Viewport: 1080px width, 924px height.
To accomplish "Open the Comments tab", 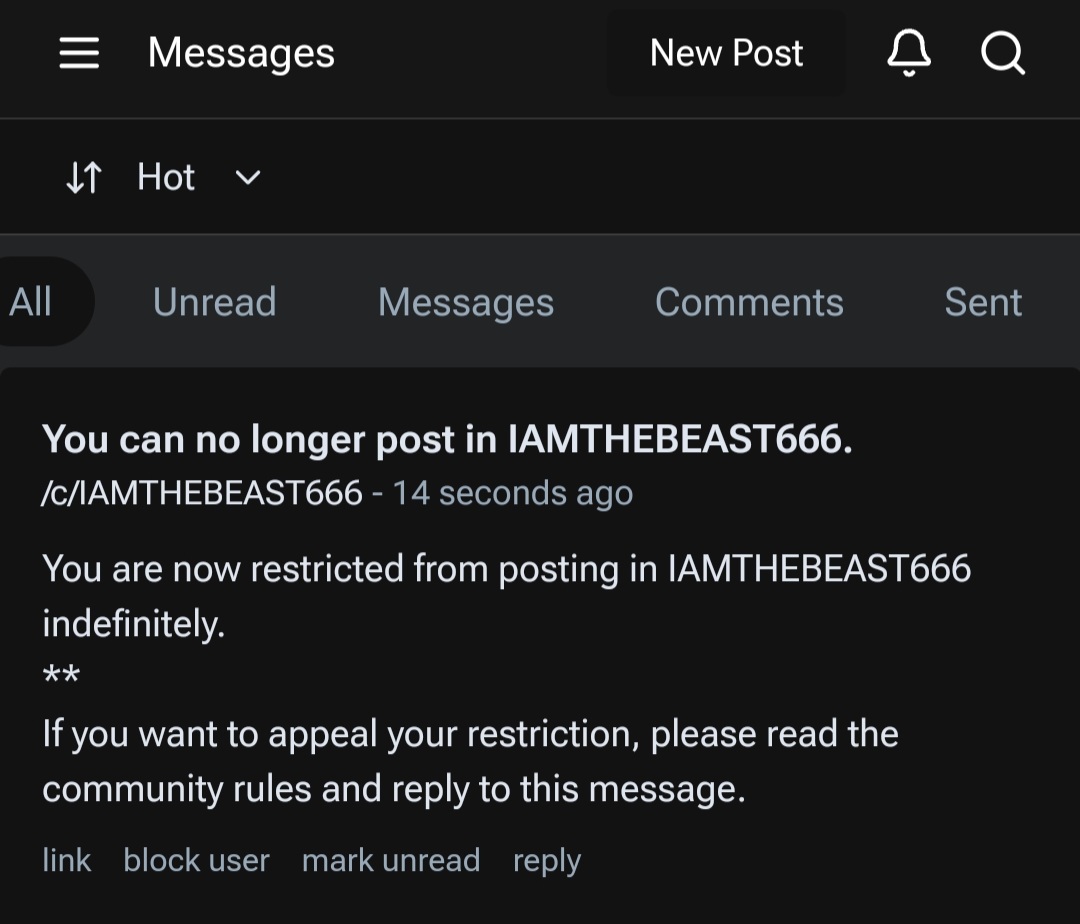I will (x=749, y=302).
